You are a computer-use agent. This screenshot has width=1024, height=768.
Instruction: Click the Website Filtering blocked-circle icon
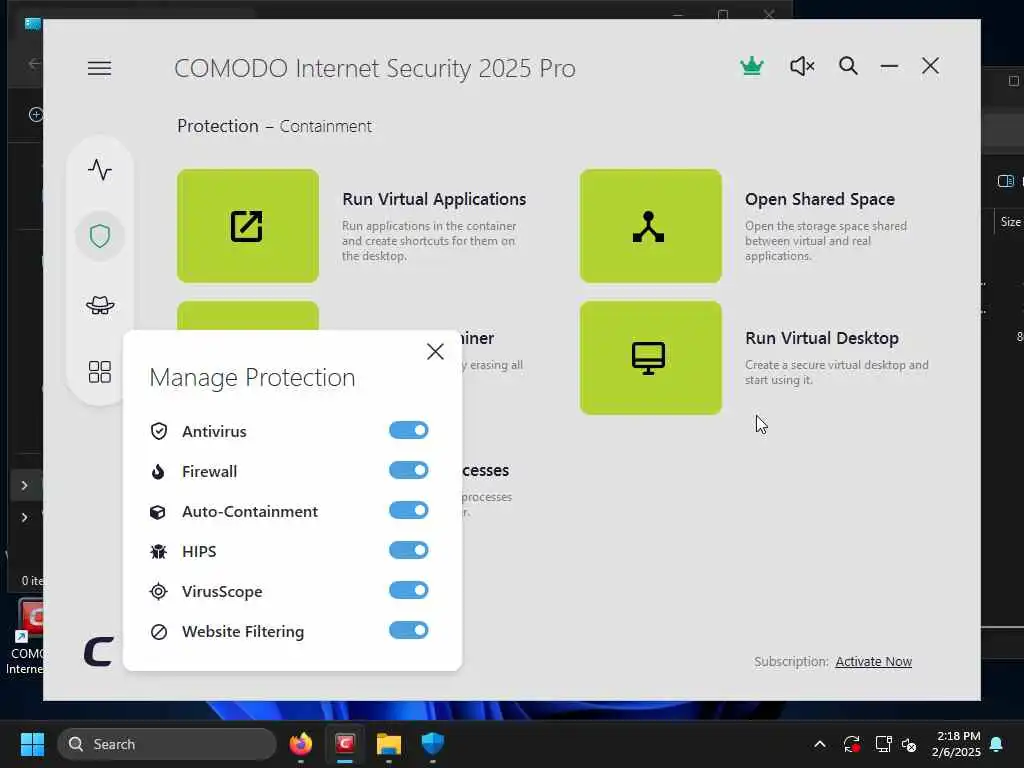159,632
